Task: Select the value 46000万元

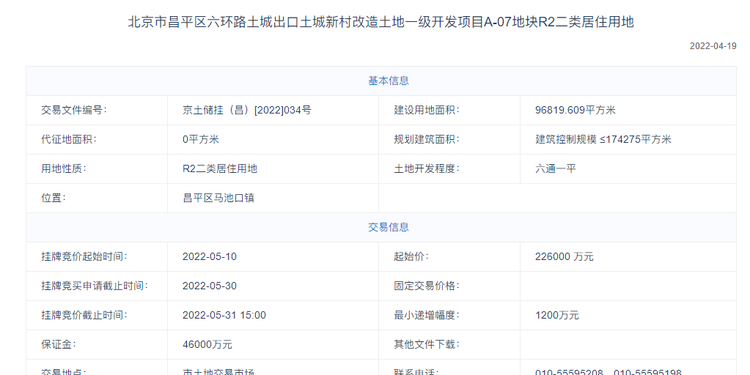Action: (x=207, y=344)
